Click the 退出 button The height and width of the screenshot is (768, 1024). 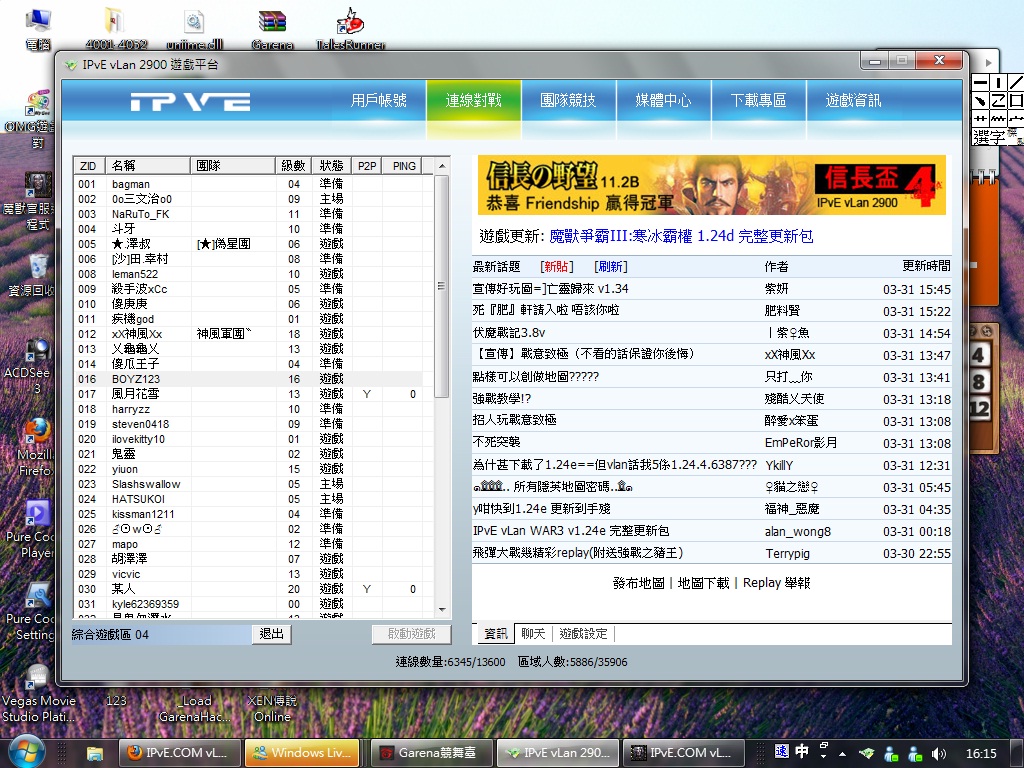pyautogui.click(x=271, y=634)
